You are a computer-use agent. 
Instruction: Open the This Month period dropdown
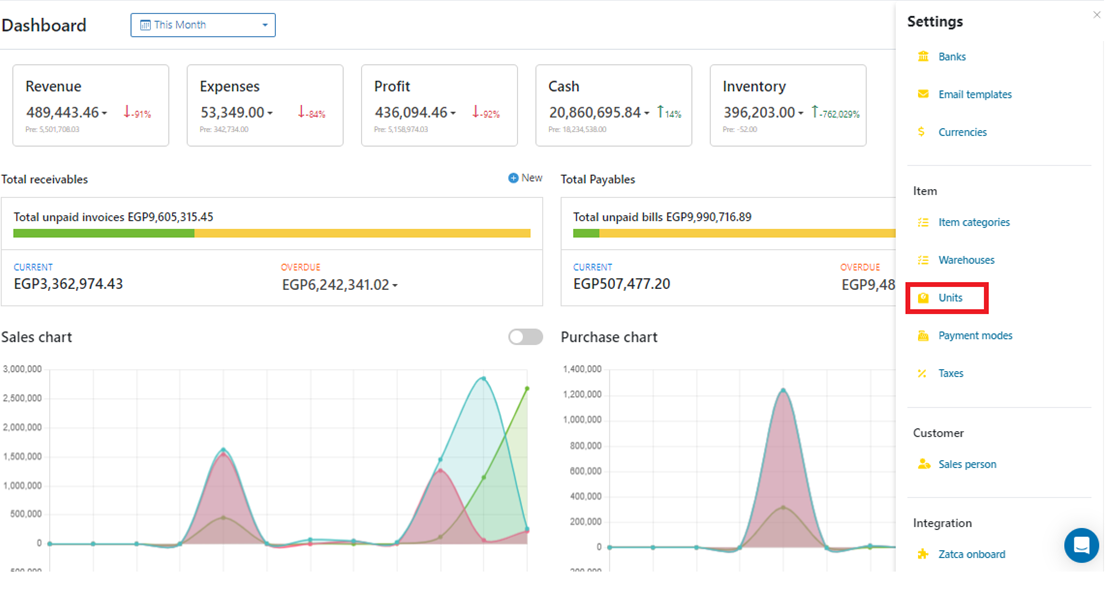point(203,25)
